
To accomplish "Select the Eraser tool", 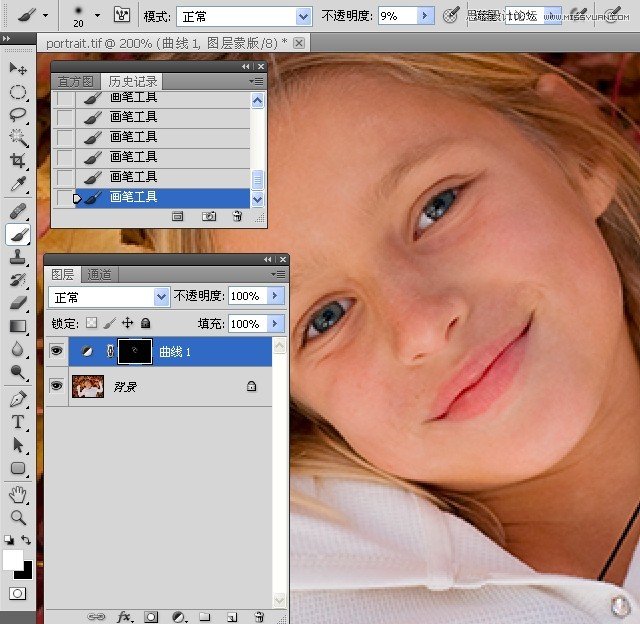I will pos(18,303).
